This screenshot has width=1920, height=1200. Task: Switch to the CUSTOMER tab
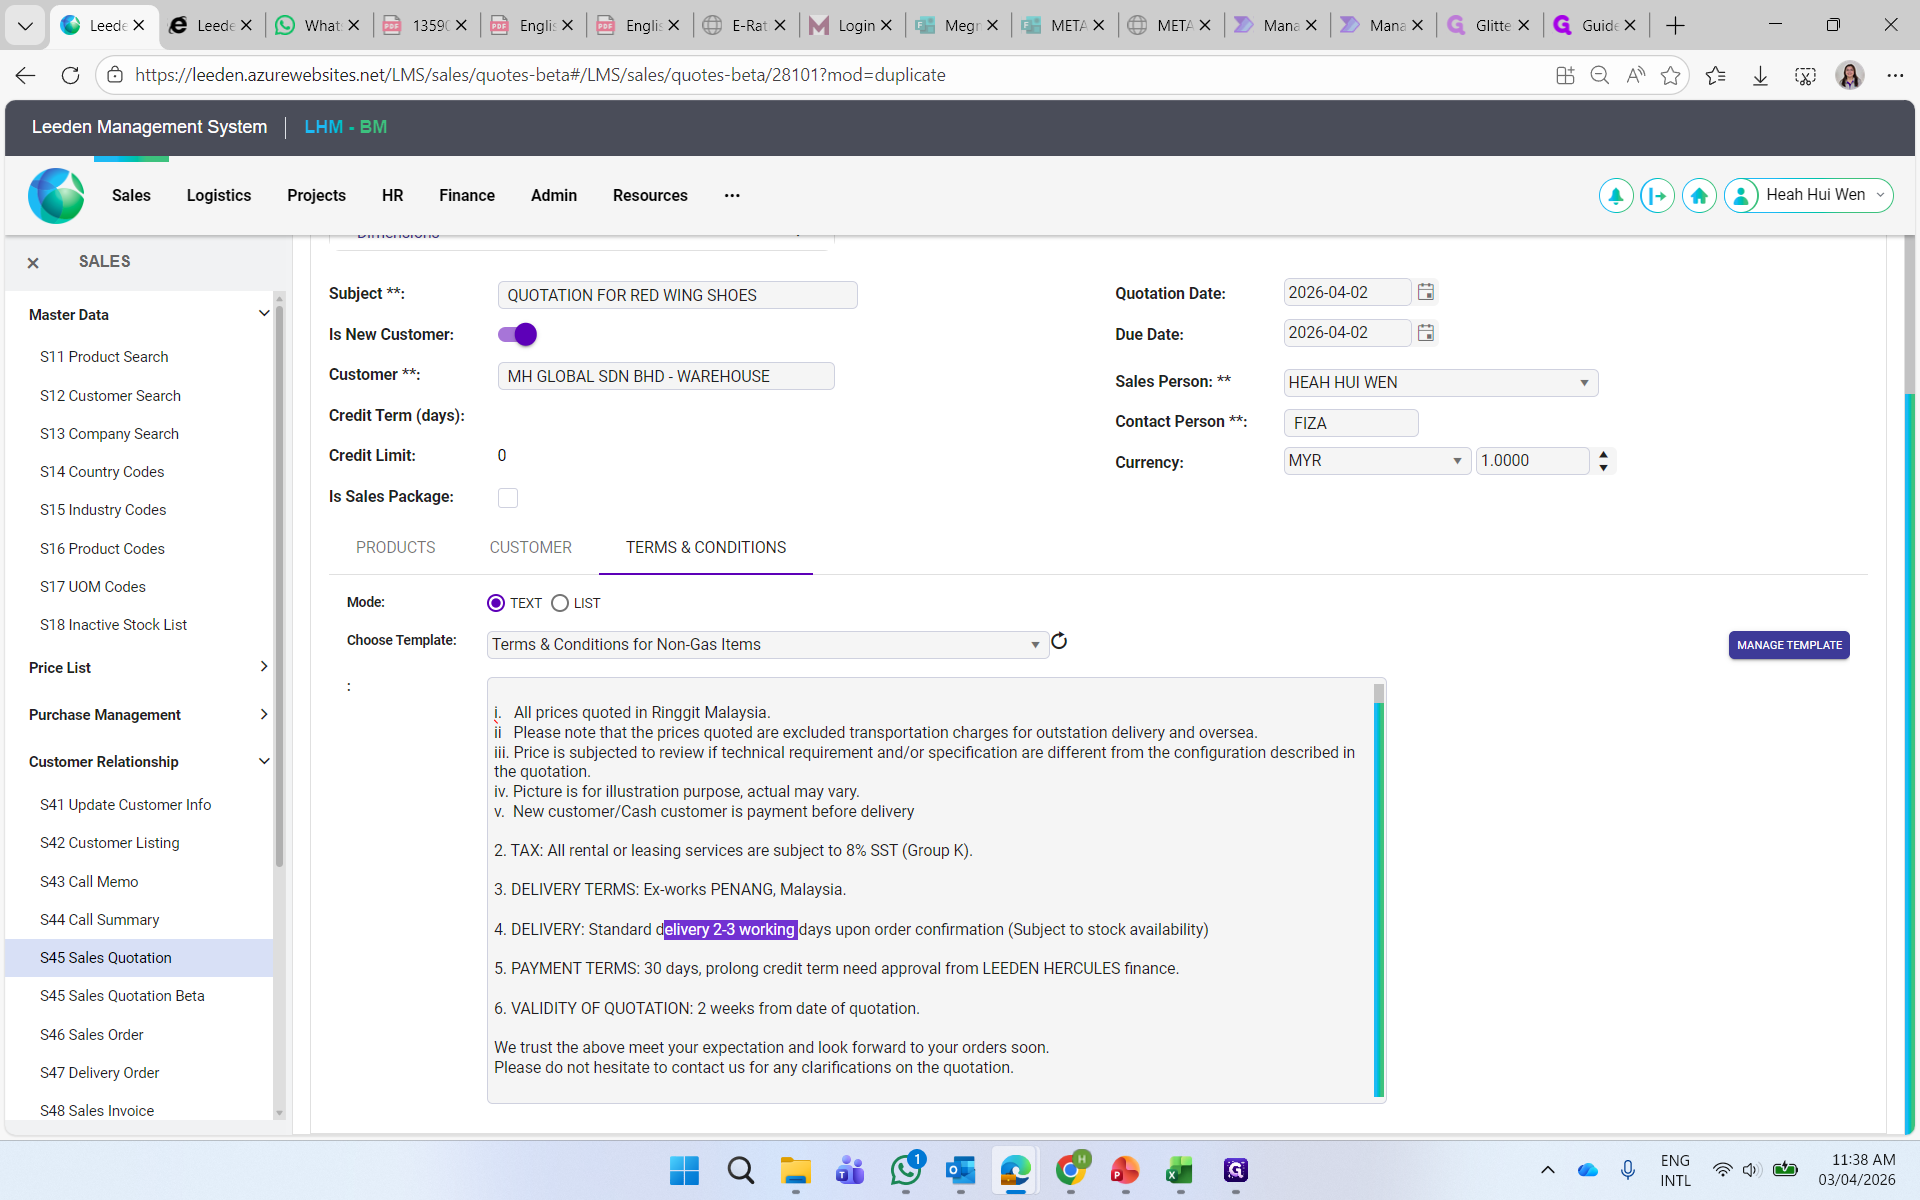point(531,548)
